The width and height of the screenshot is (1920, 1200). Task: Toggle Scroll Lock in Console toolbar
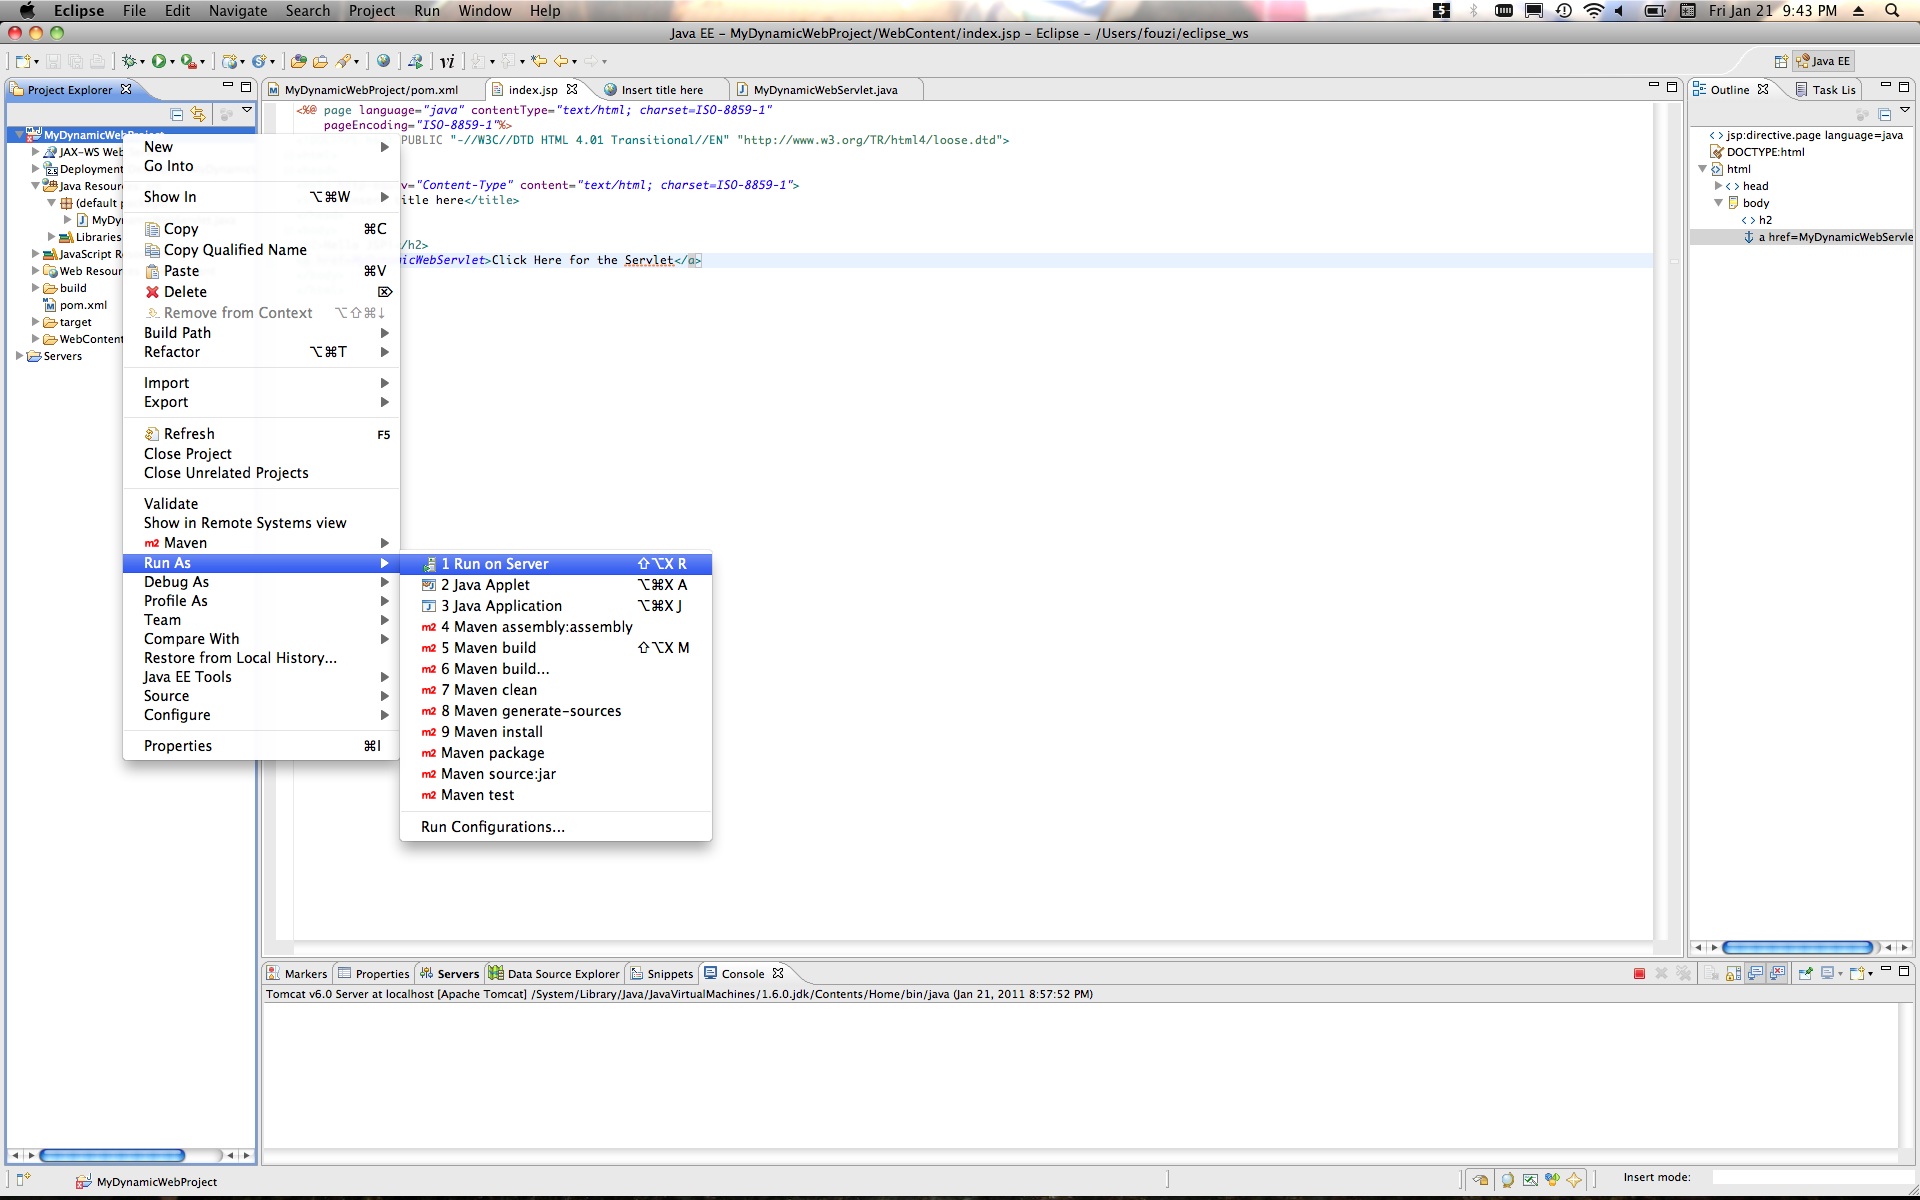1733,973
